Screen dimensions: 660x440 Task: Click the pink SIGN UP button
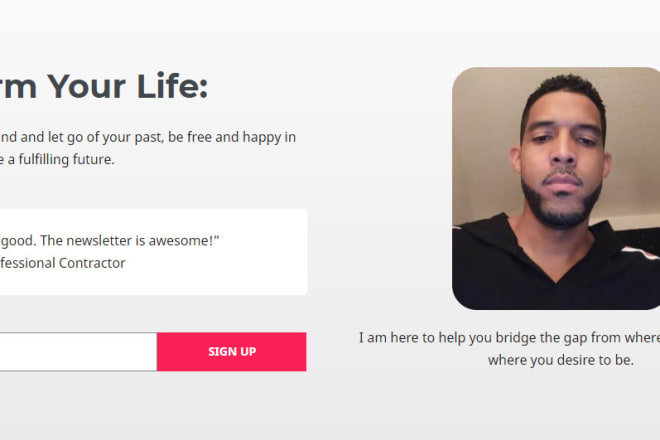coord(232,352)
